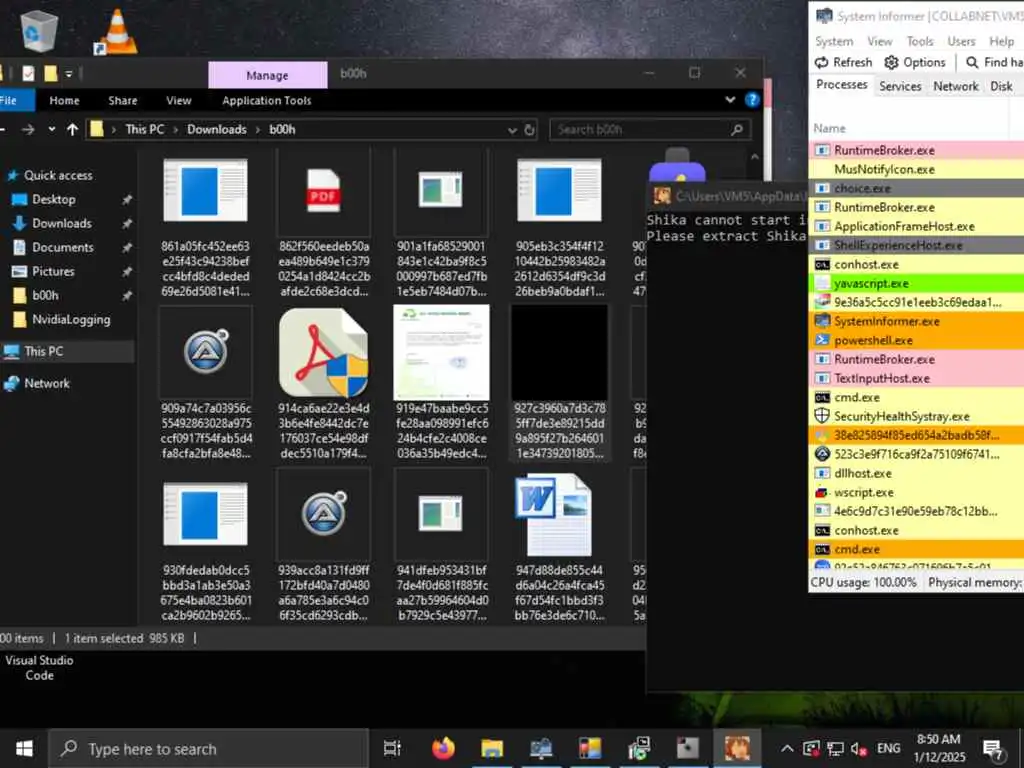Select file 939acc8a131fd9ff icon

point(324,513)
